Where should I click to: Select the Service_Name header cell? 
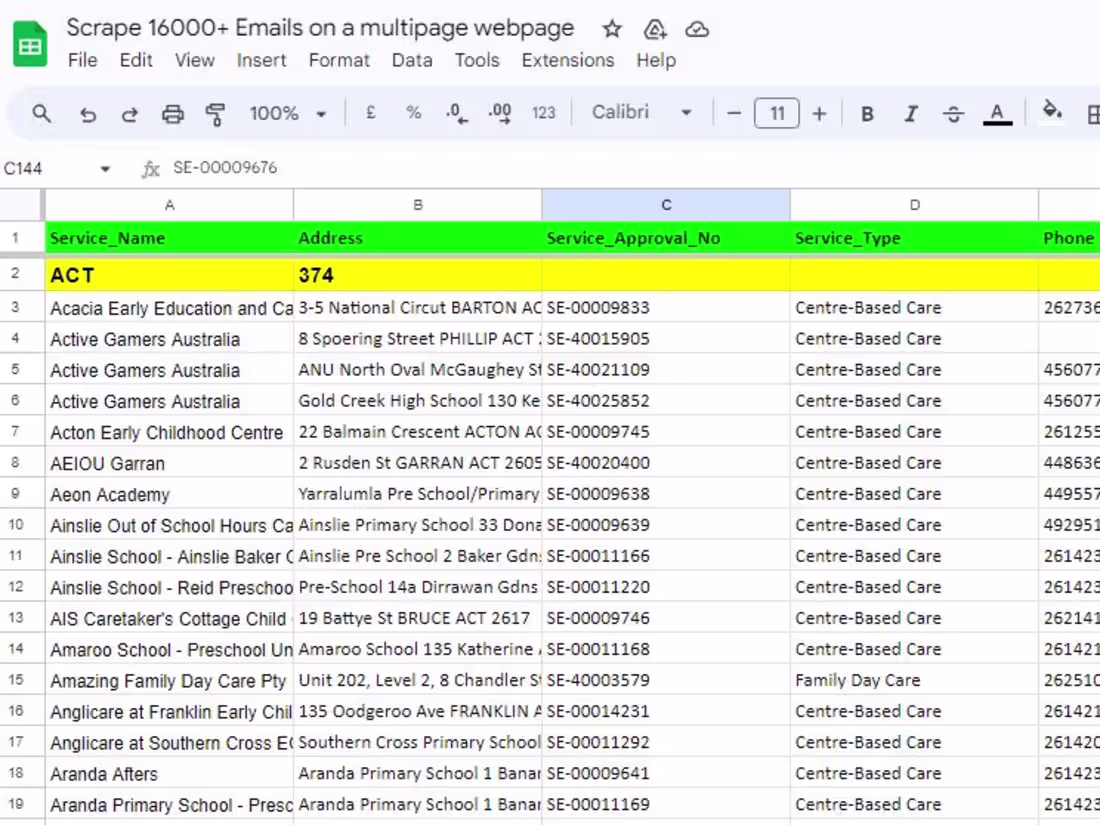tap(169, 238)
